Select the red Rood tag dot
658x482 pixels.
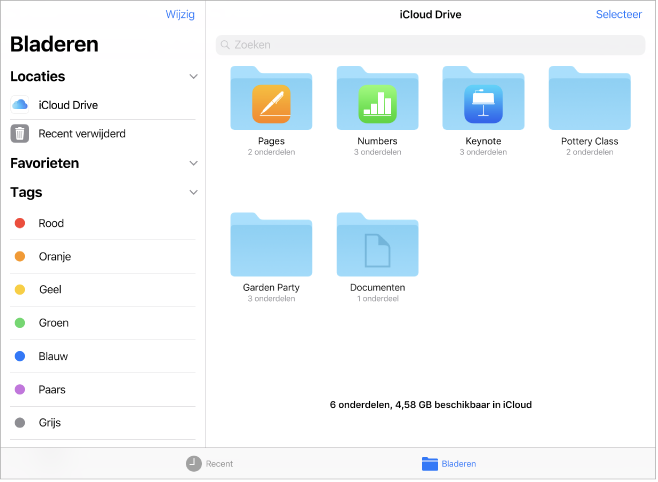point(20,223)
